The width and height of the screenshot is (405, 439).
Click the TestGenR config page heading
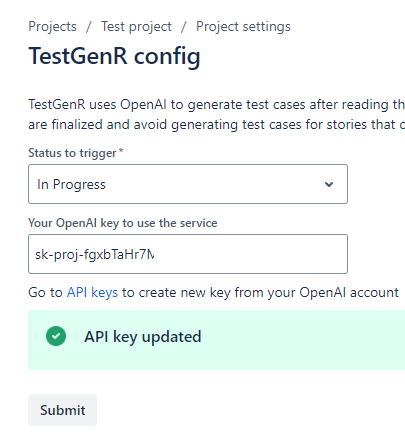(x=114, y=56)
